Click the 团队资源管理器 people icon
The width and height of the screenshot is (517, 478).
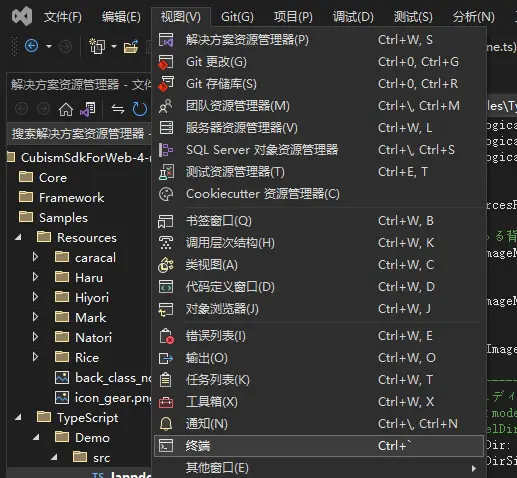(166, 106)
